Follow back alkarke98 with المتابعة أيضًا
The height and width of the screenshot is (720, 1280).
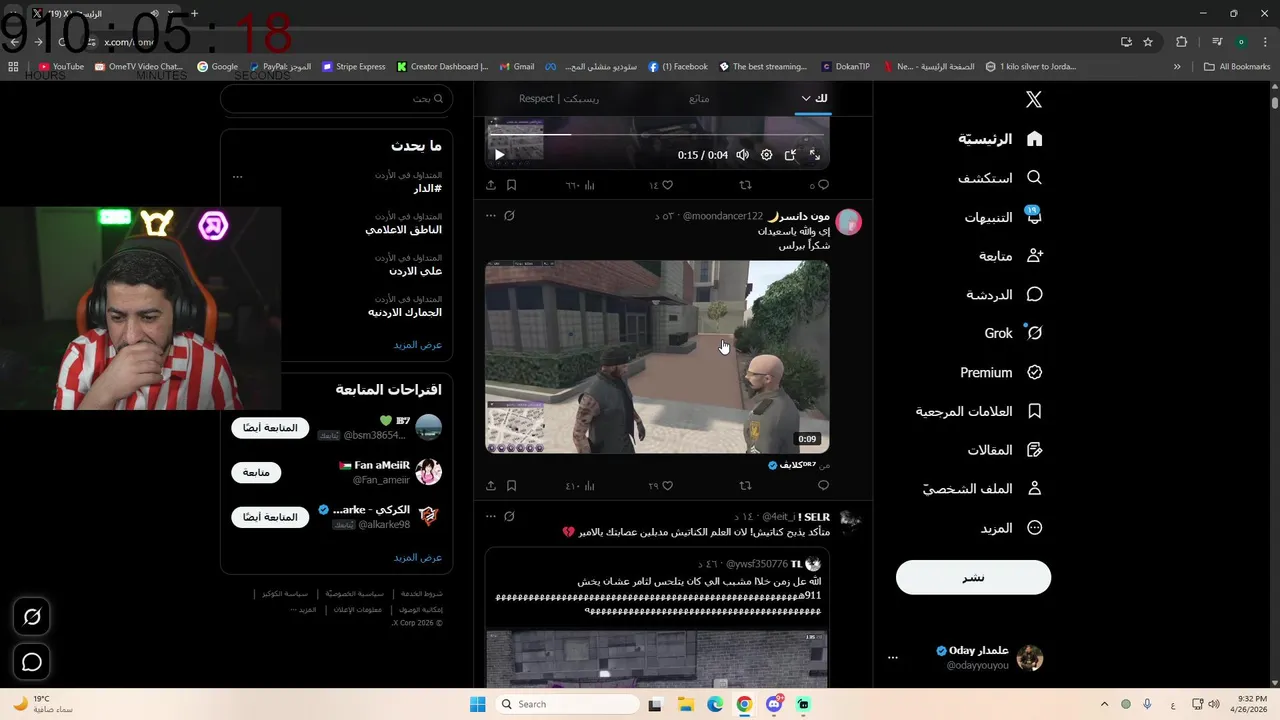270,517
